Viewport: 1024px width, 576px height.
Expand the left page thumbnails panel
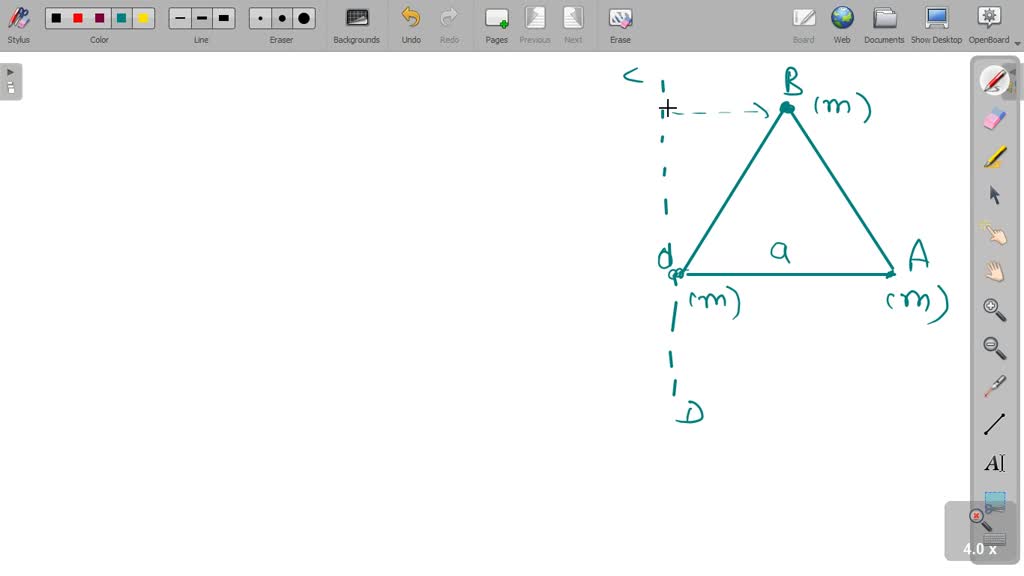pos(11,81)
